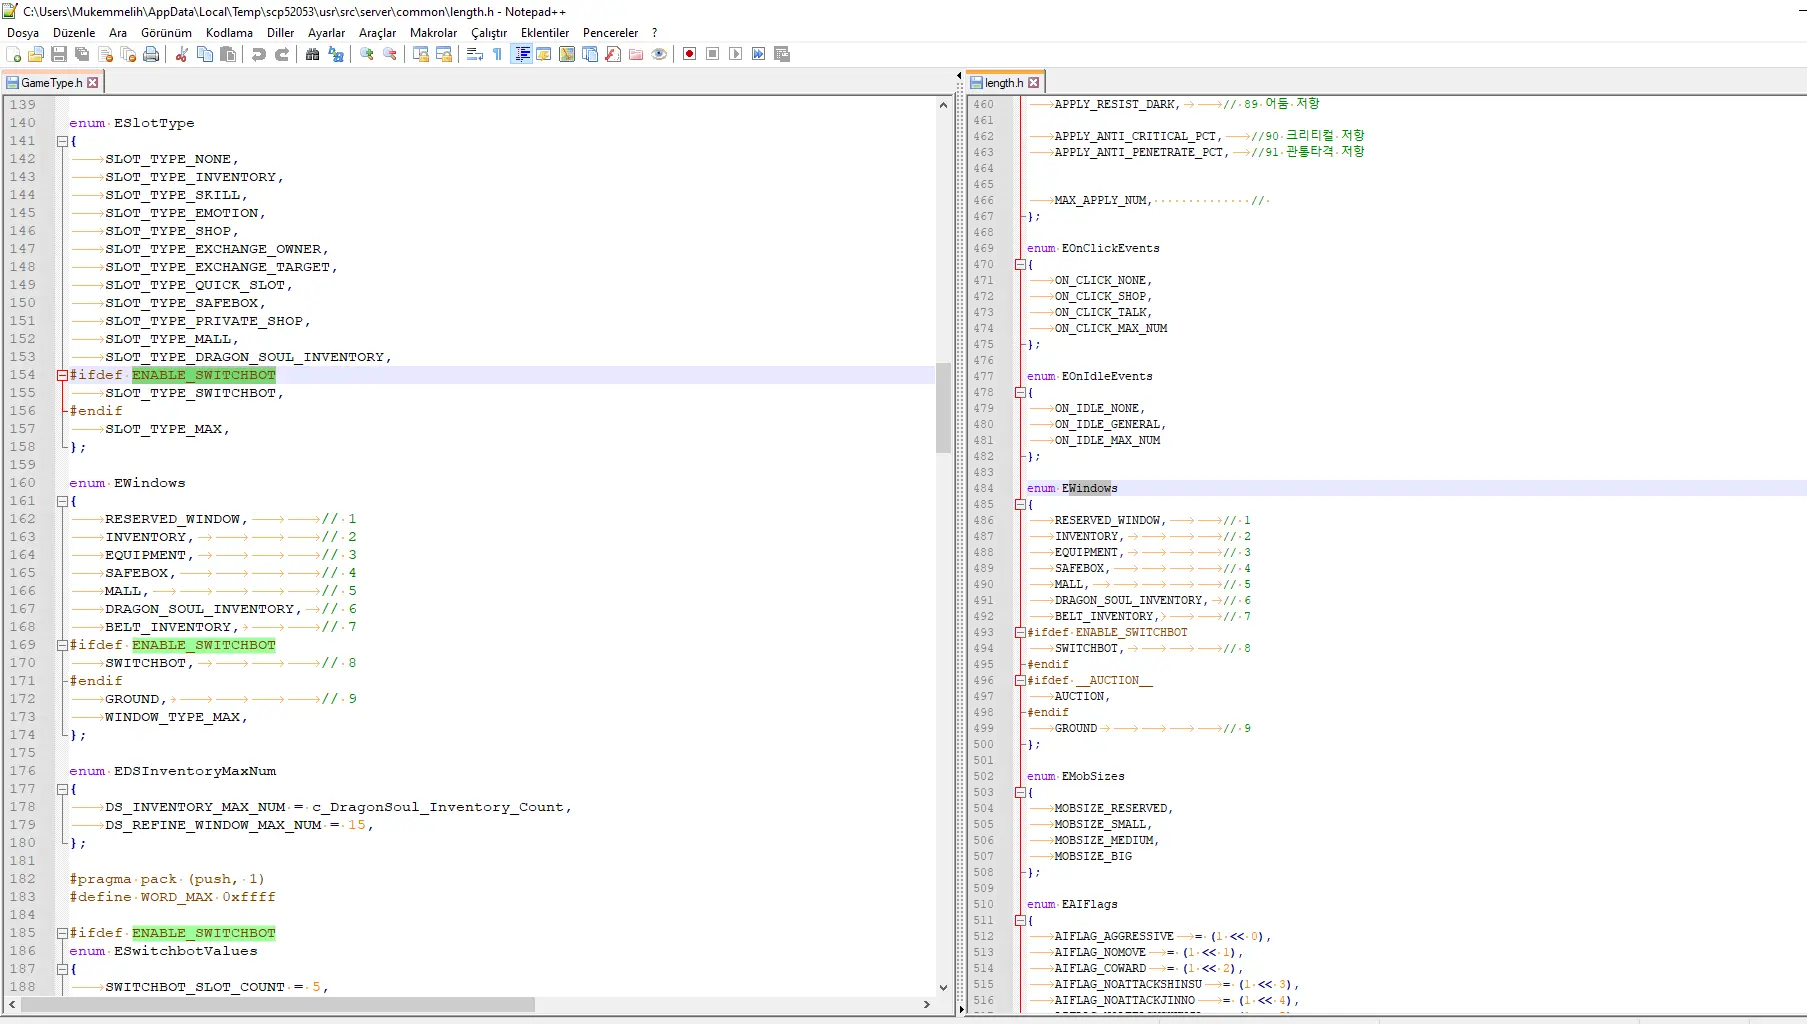Click the left pane horizontal scrollbar
The image size is (1807, 1024).
click(x=278, y=1004)
